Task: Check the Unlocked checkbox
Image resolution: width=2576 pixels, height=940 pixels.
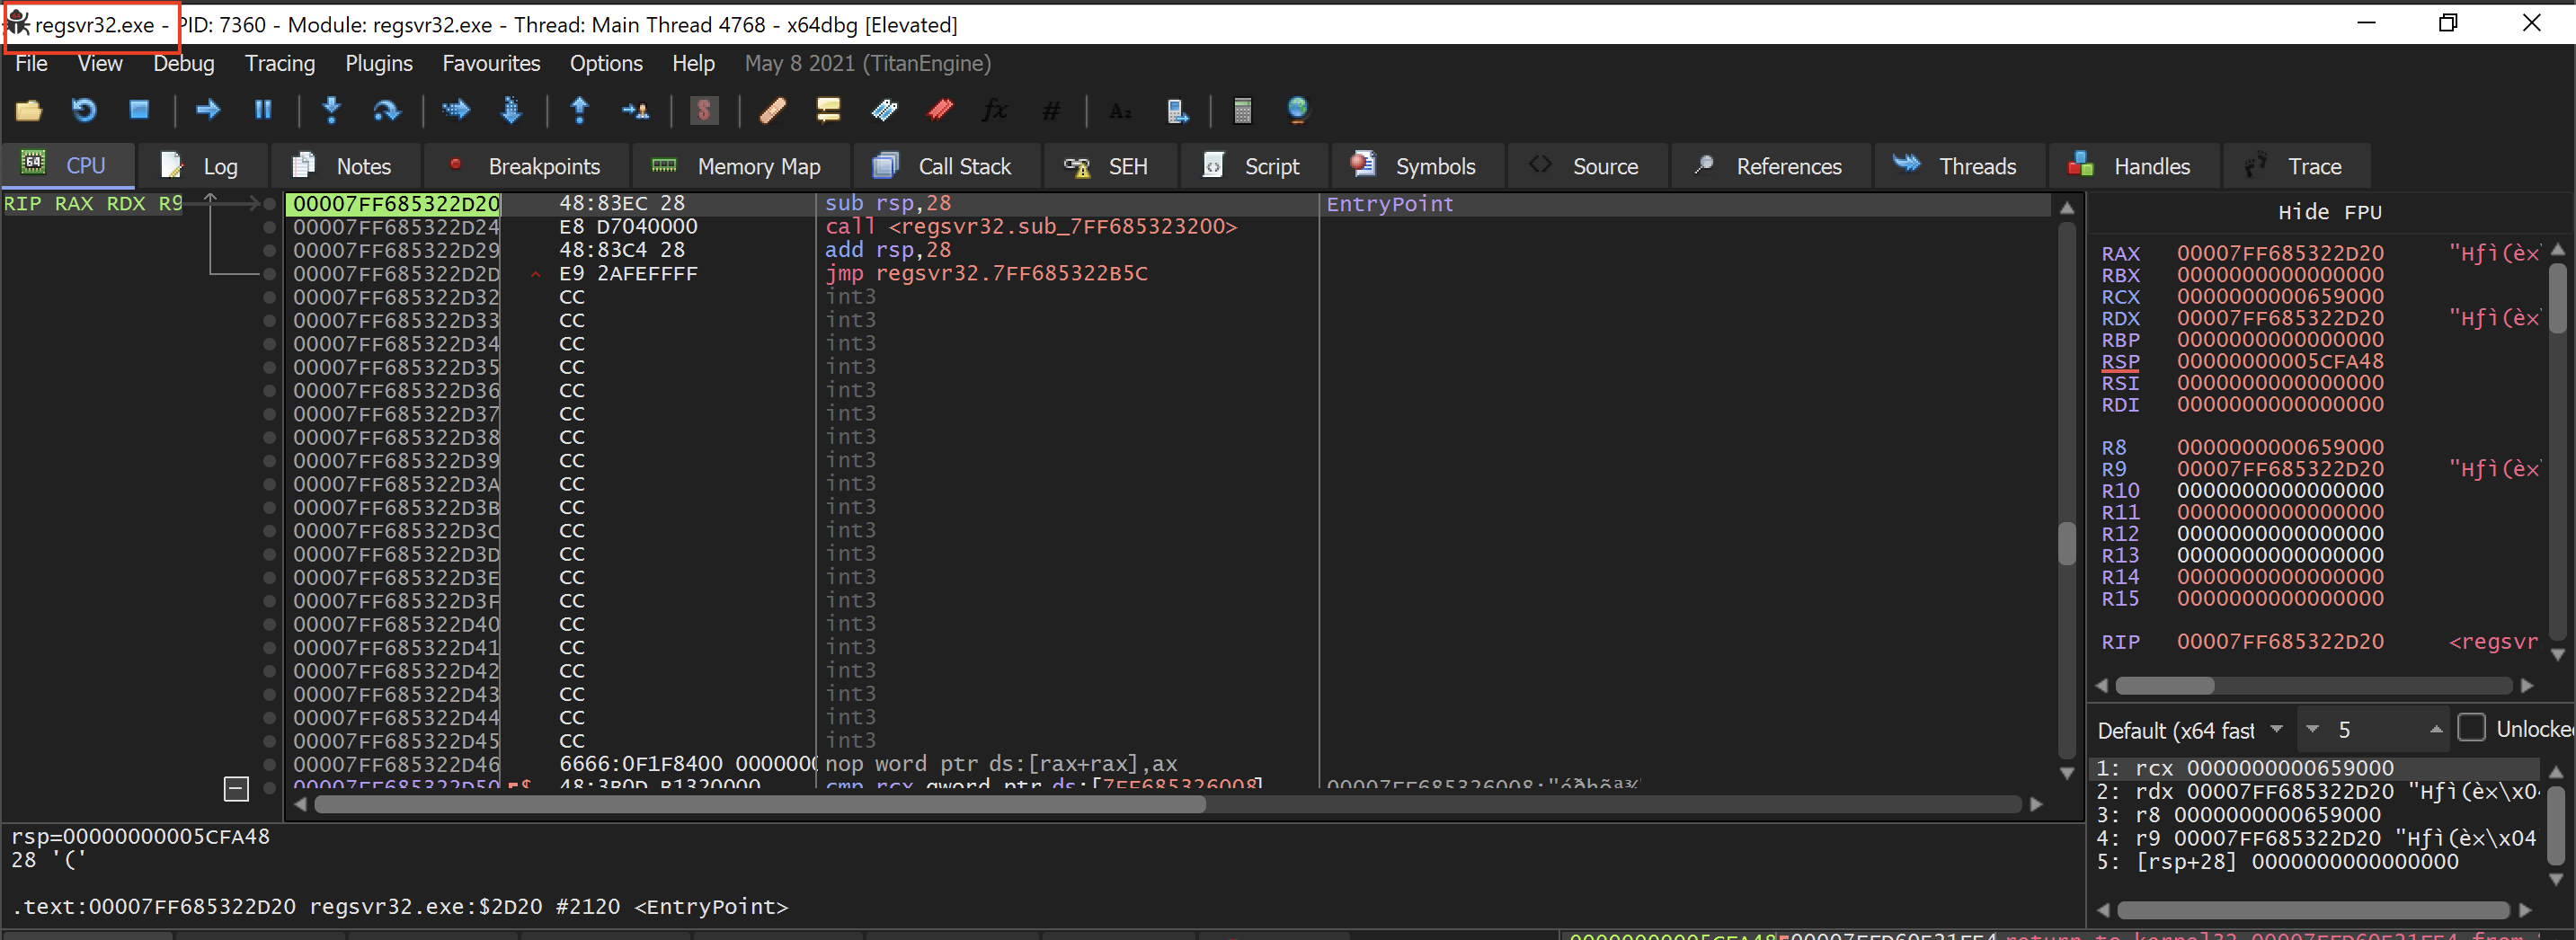Action: coord(2471,728)
